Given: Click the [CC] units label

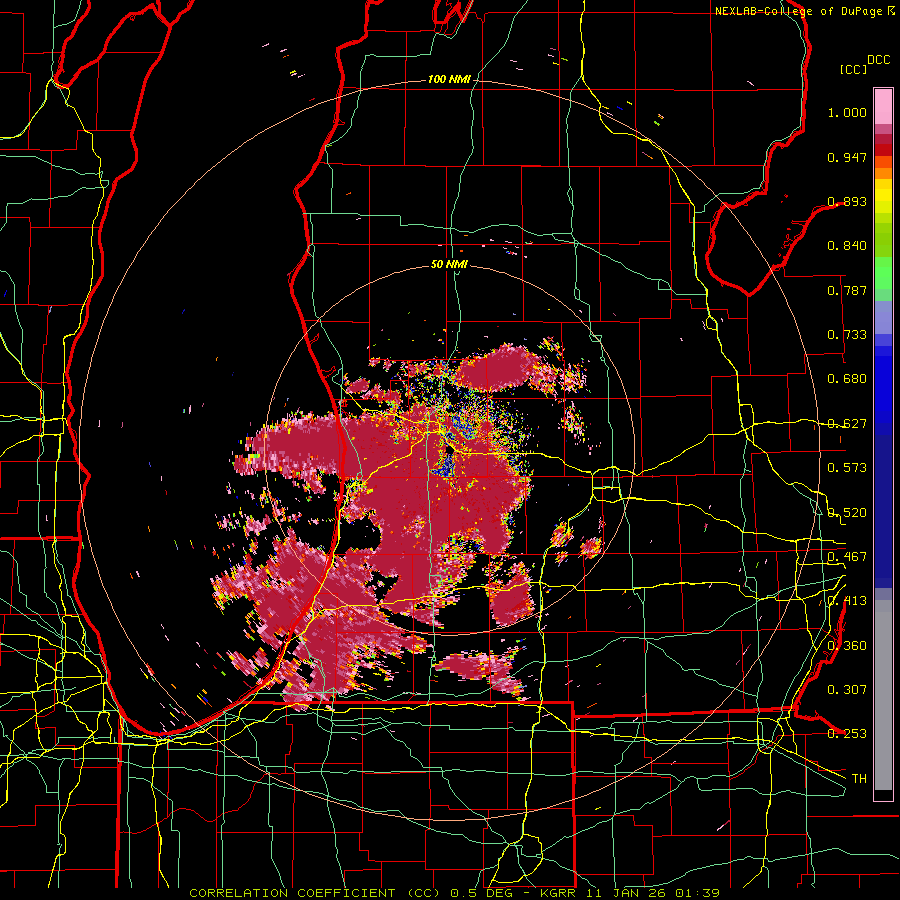Looking at the screenshot, I should coord(853,69).
